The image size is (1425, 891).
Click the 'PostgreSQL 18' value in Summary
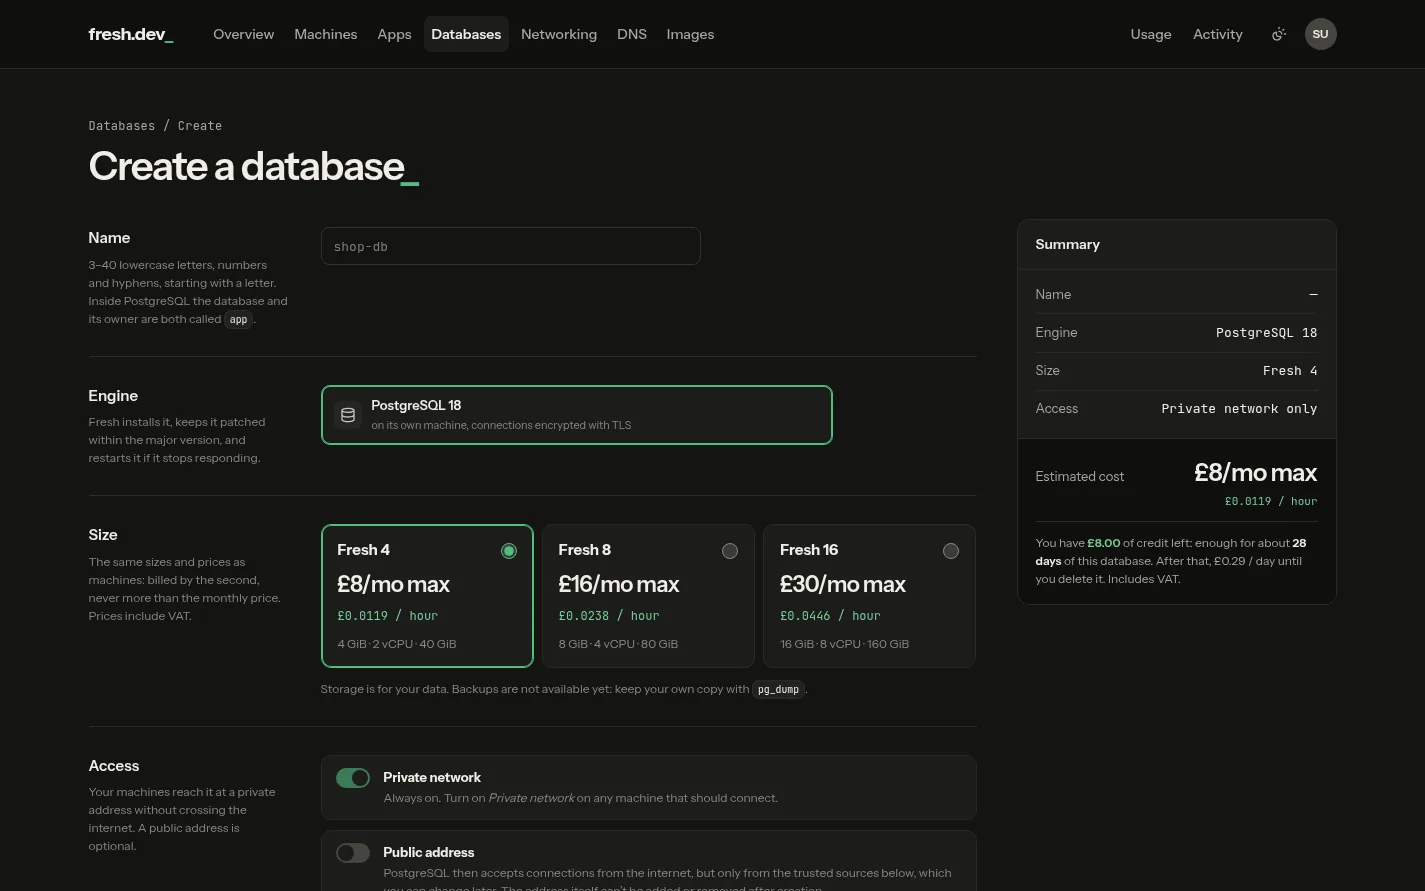pyautogui.click(x=1266, y=333)
